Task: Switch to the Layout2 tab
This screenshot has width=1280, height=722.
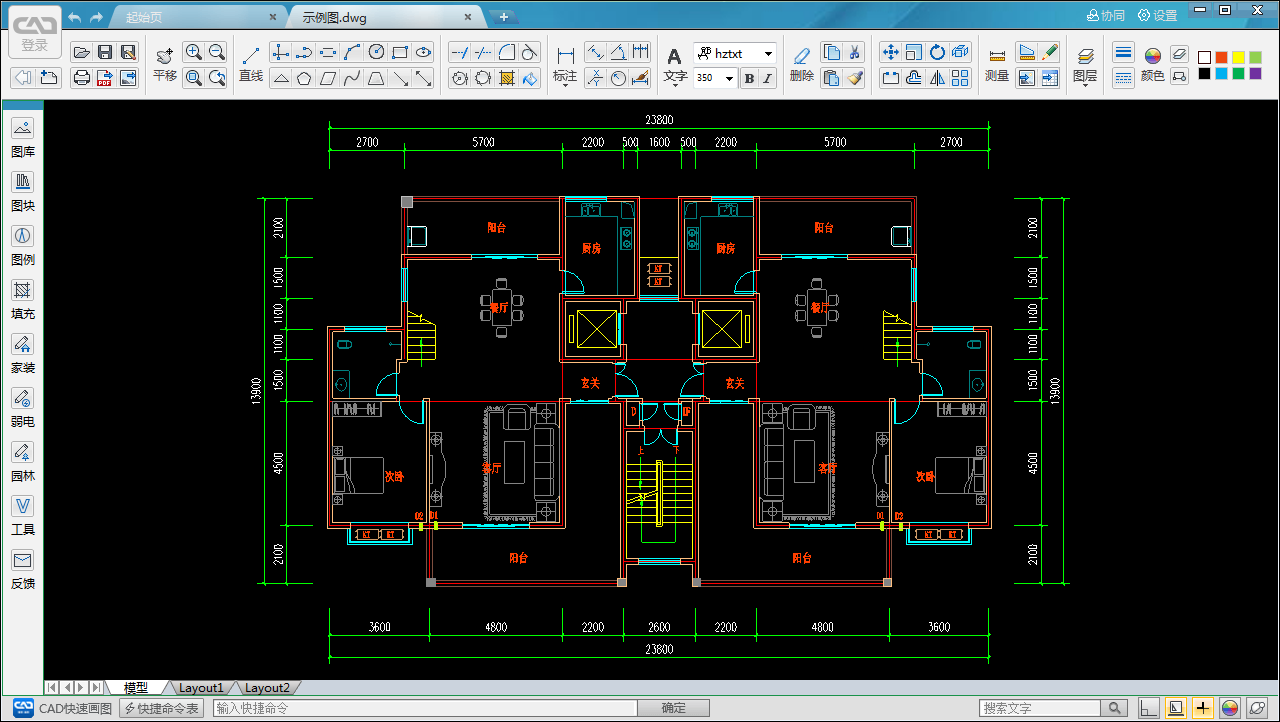Action: 267,688
